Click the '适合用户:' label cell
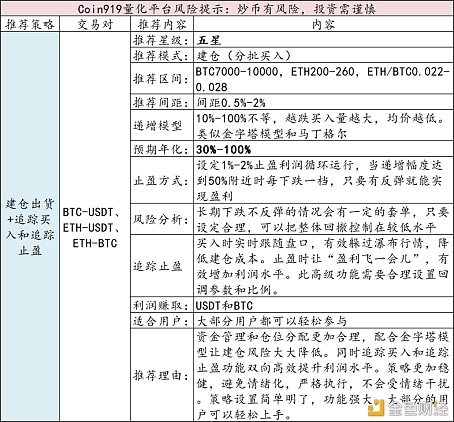This screenshot has width=454, height=422. point(162,320)
